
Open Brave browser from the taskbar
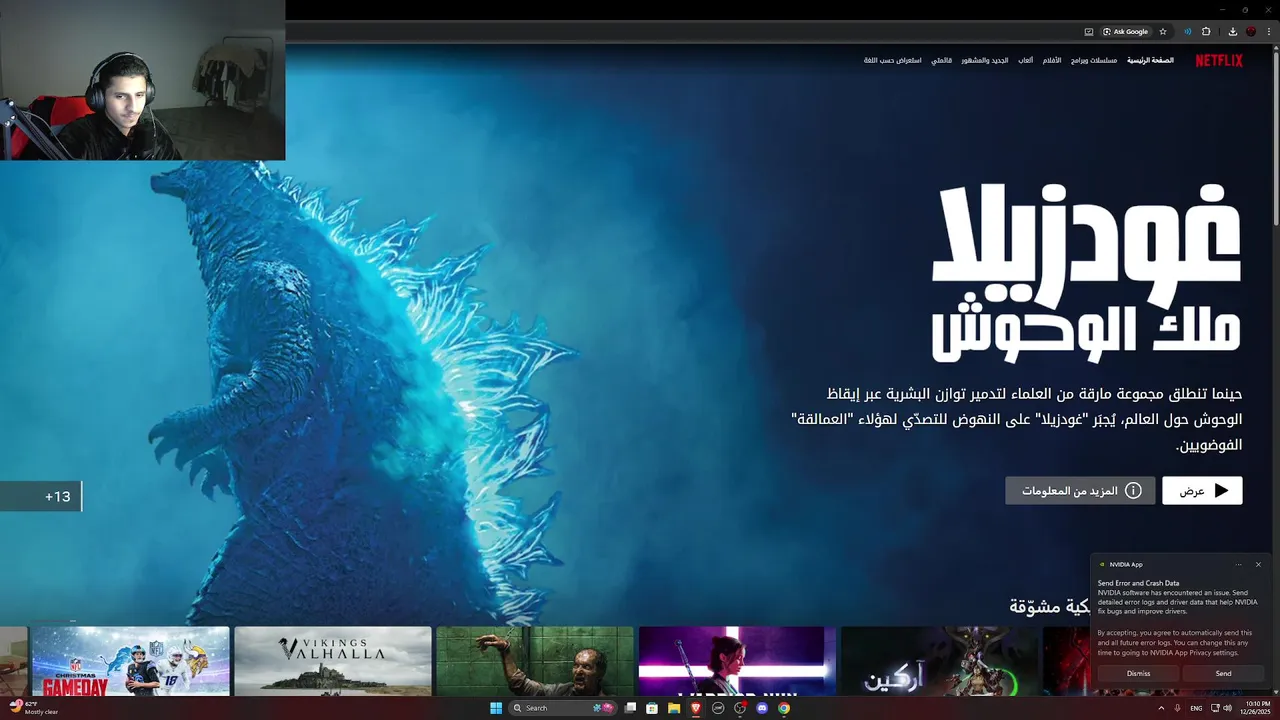click(x=696, y=708)
